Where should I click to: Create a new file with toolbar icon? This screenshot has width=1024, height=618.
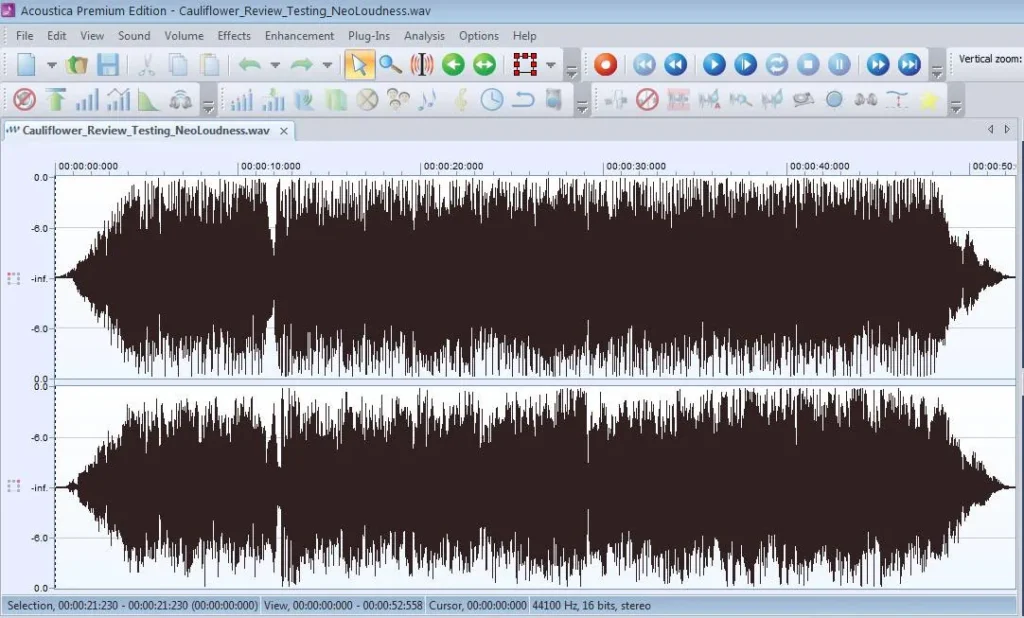(26, 65)
